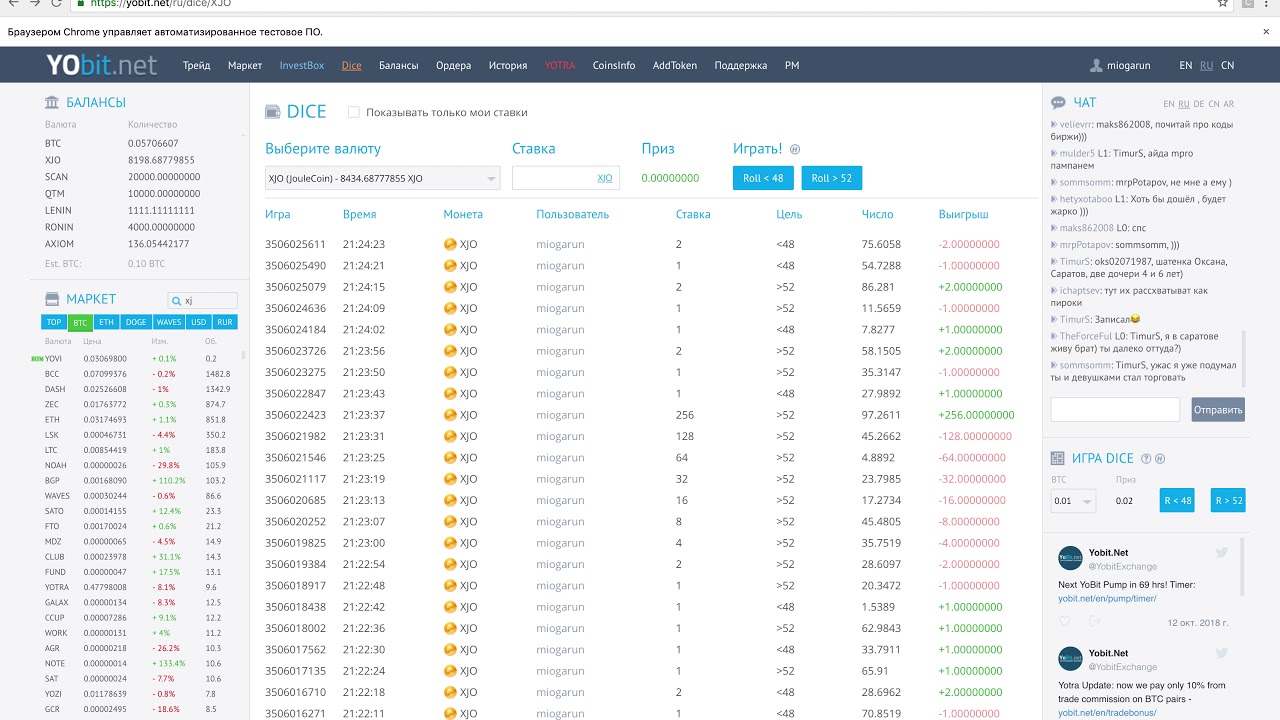1280x720 pixels.
Task: Click the H icon beside Играть!
Action: [x=795, y=149]
